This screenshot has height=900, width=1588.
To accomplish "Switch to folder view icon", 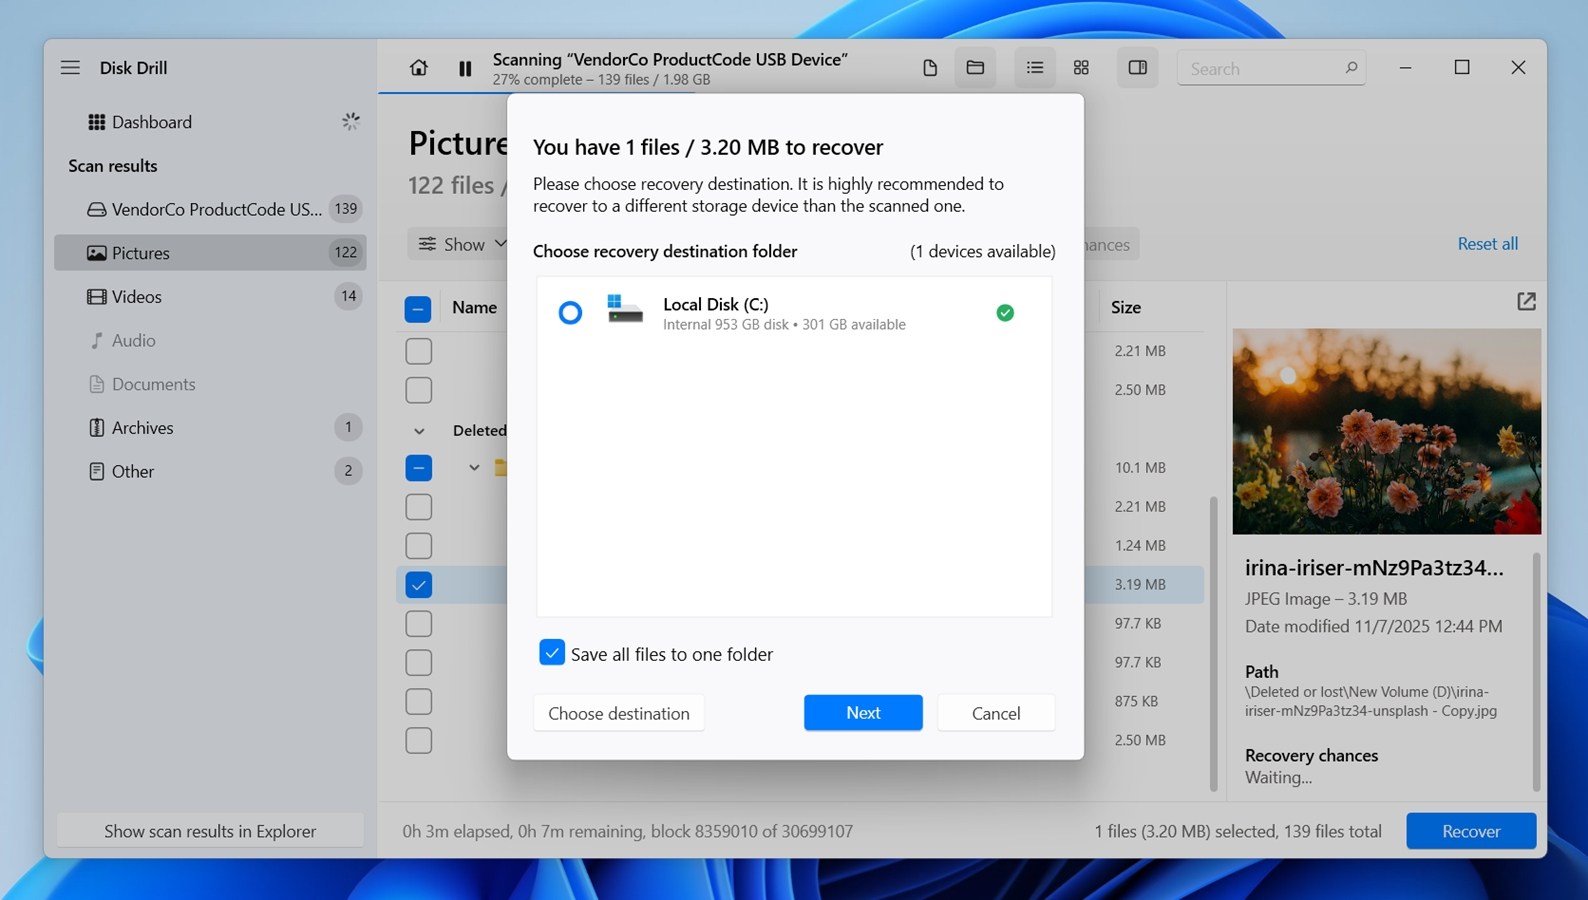I will pos(975,68).
